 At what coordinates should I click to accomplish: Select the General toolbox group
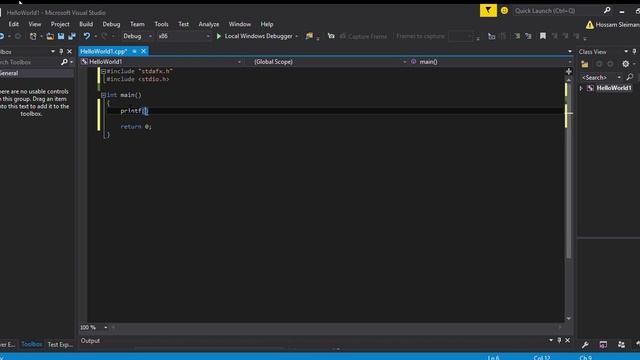37,73
